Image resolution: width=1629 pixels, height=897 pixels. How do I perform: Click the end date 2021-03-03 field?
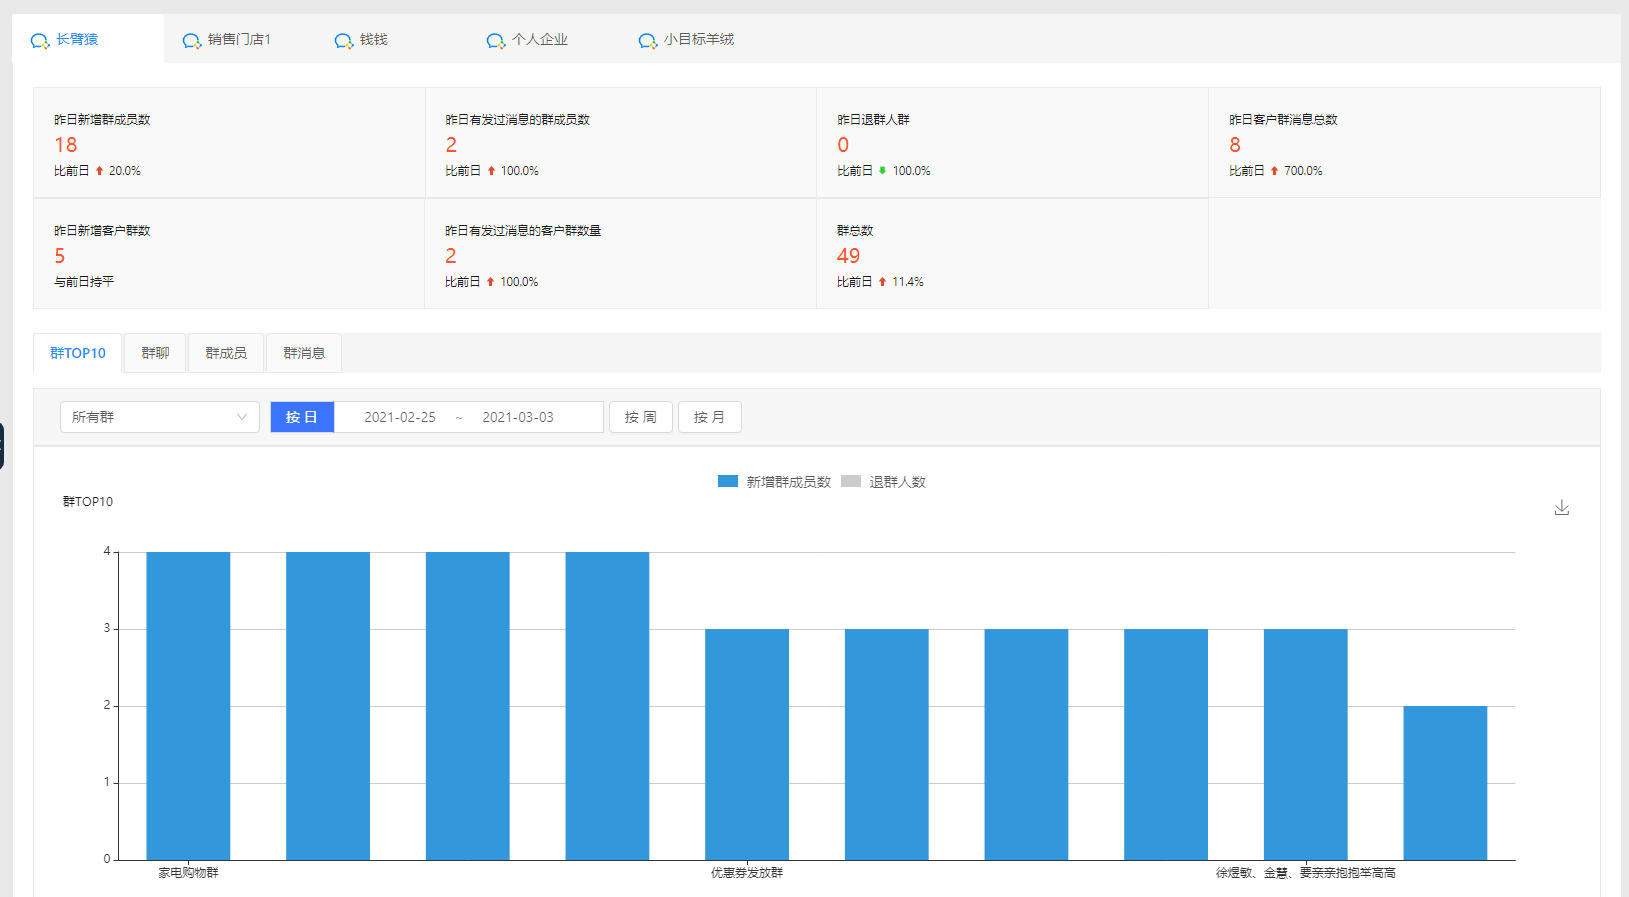[x=518, y=417]
